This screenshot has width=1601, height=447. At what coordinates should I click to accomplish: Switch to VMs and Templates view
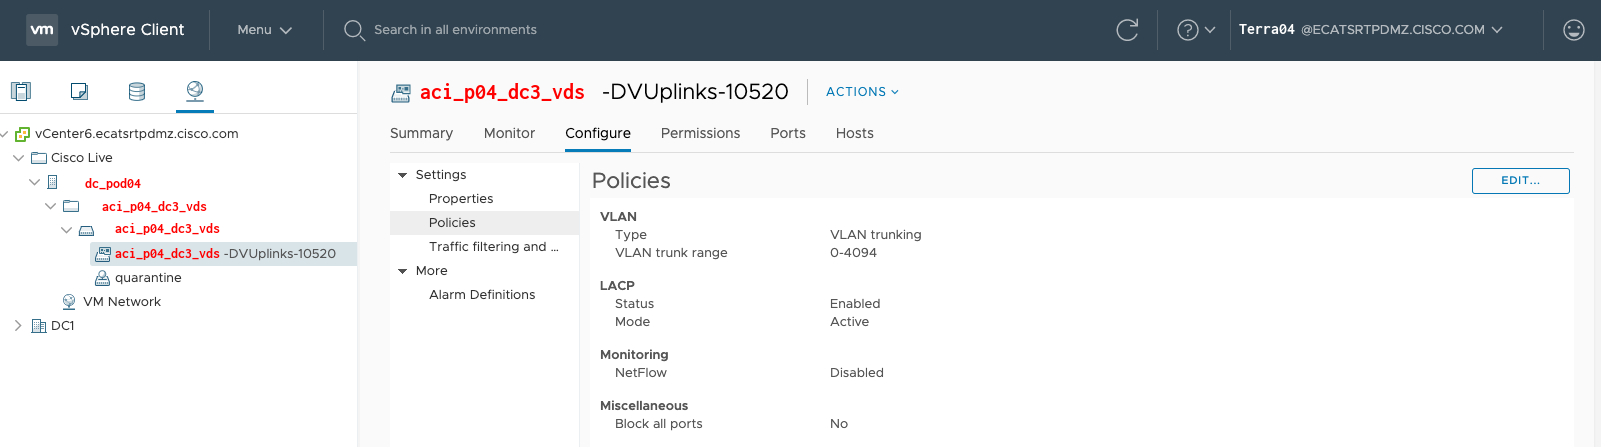coord(79,91)
